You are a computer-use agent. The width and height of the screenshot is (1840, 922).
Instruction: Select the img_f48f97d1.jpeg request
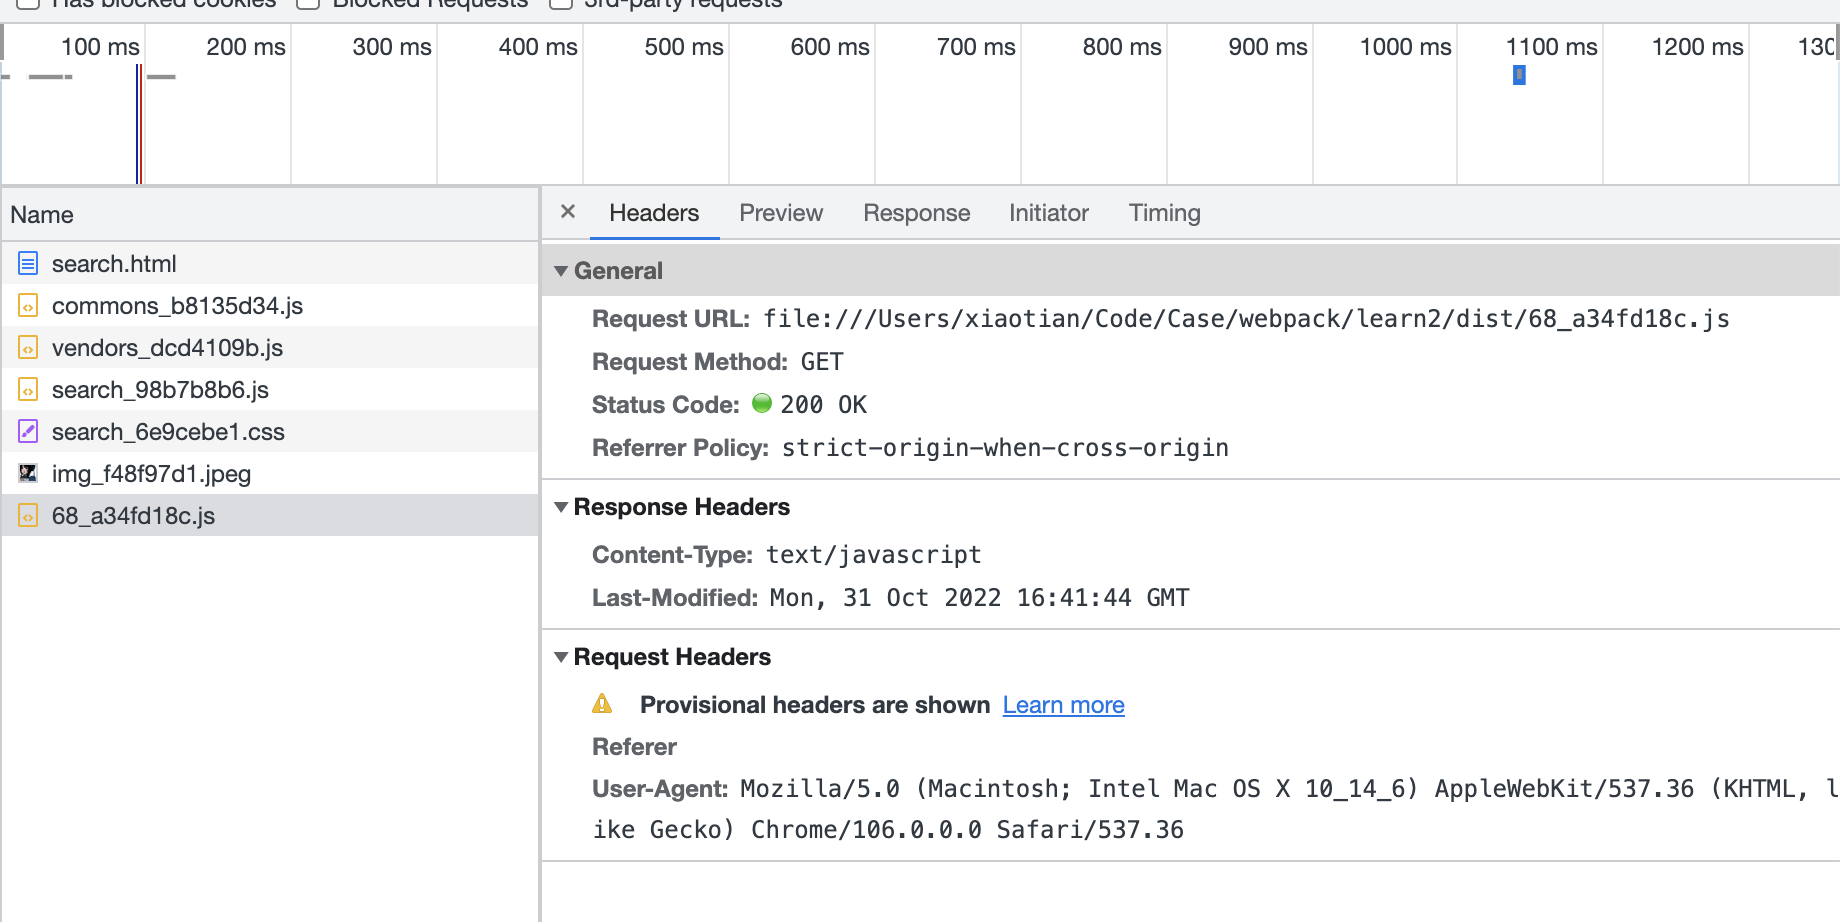(x=270, y=474)
